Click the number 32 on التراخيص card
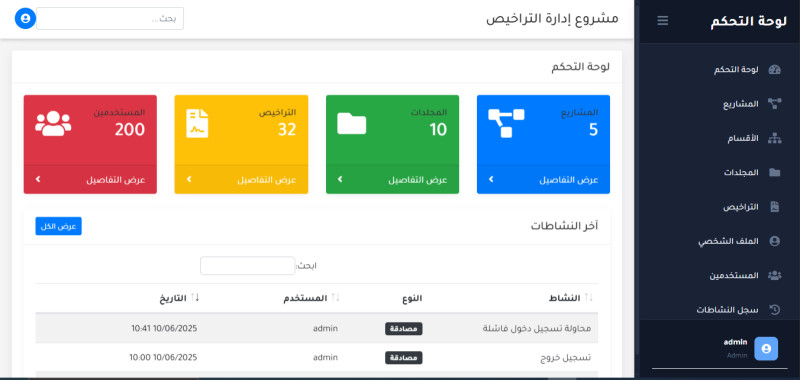The image size is (800, 380). click(287, 130)
